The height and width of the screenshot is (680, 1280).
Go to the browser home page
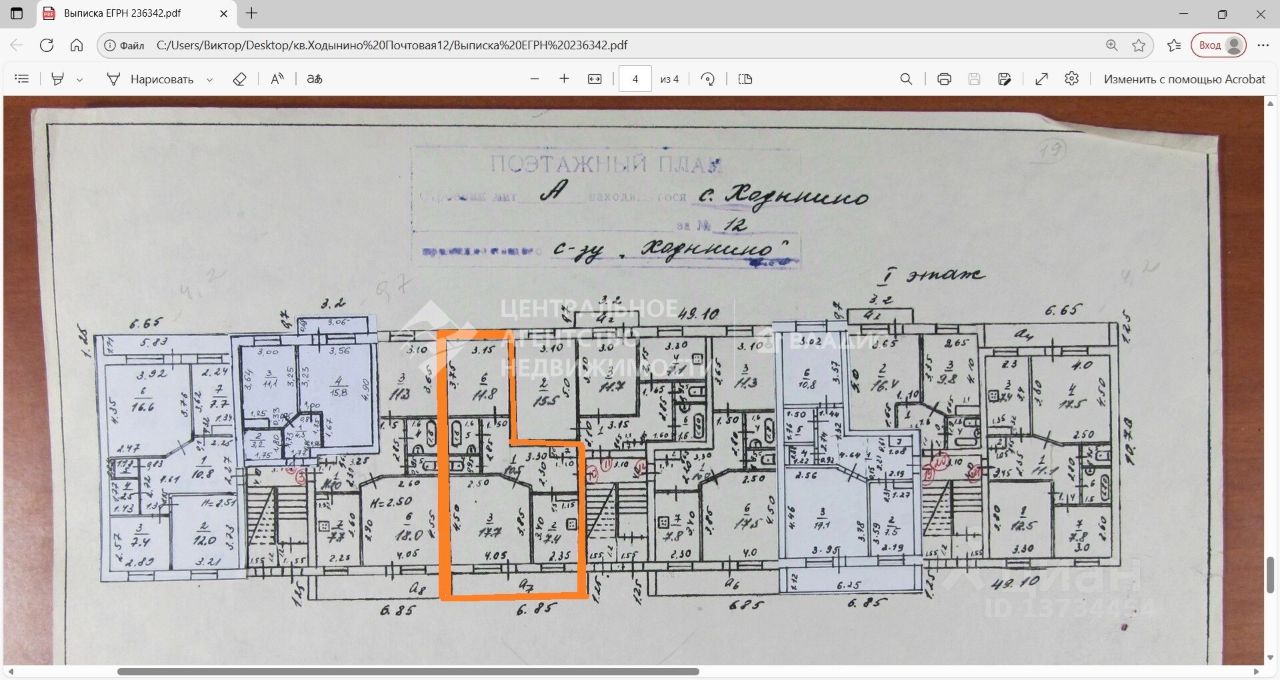pos(76,45)
